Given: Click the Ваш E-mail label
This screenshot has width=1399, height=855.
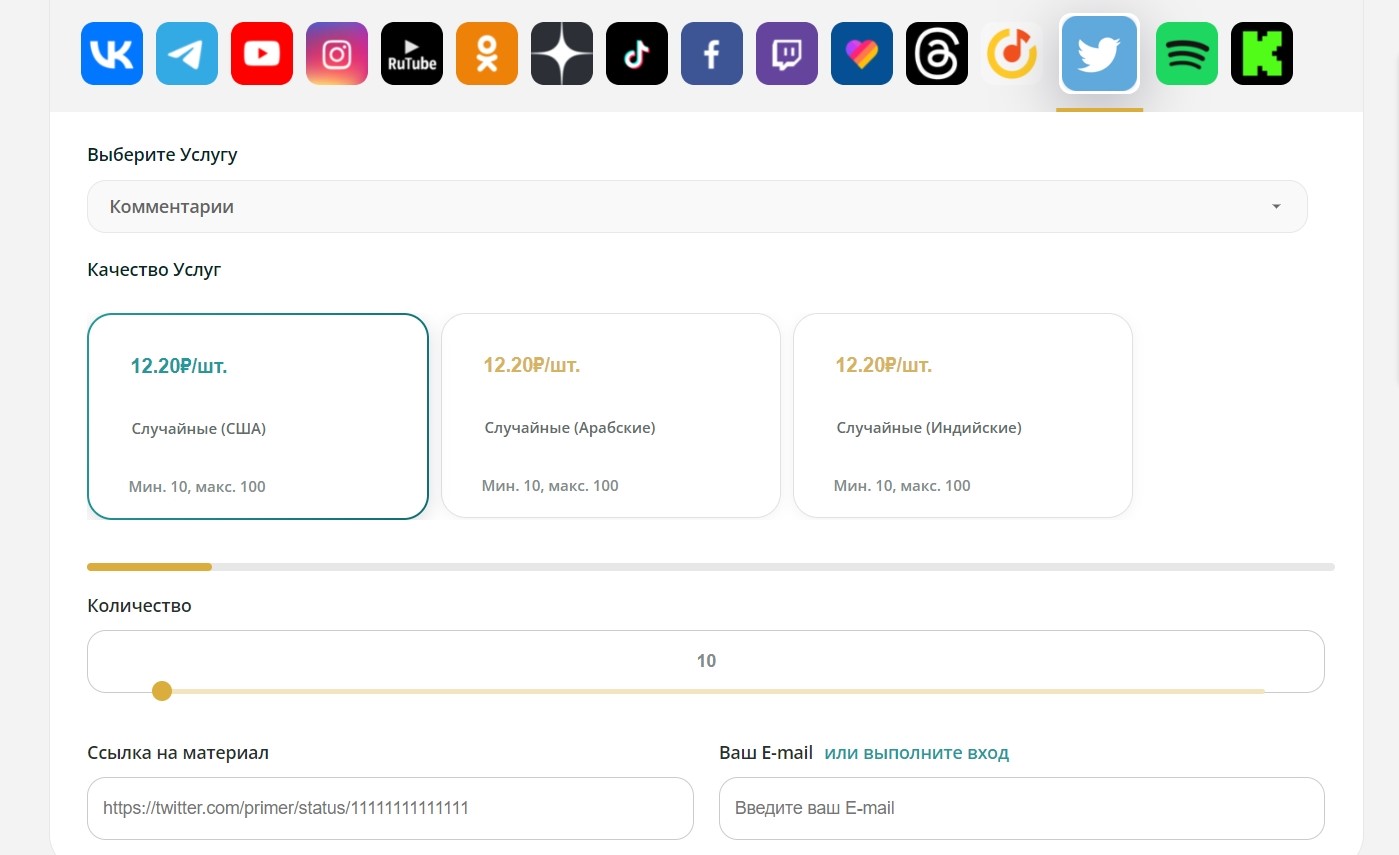Looking at the screenshot, I should click(766, 753).
